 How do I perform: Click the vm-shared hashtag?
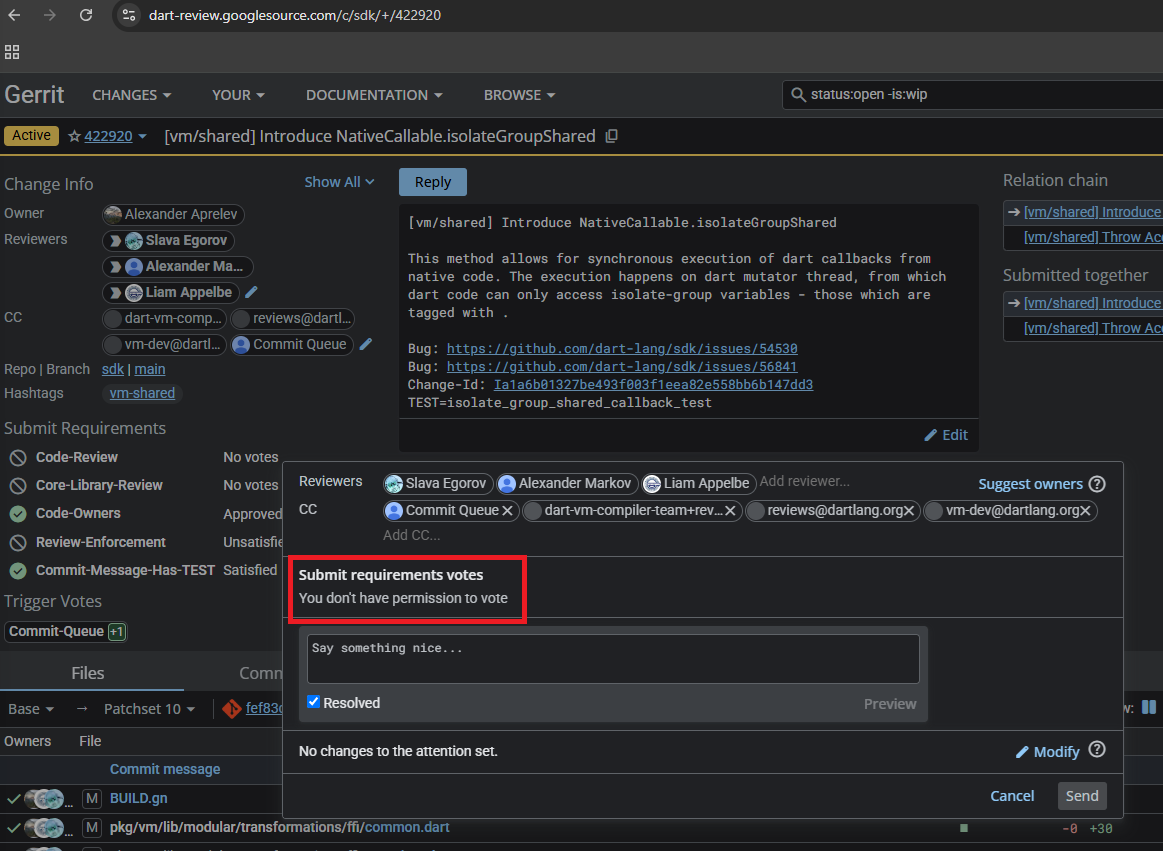(x=142, y=393)
